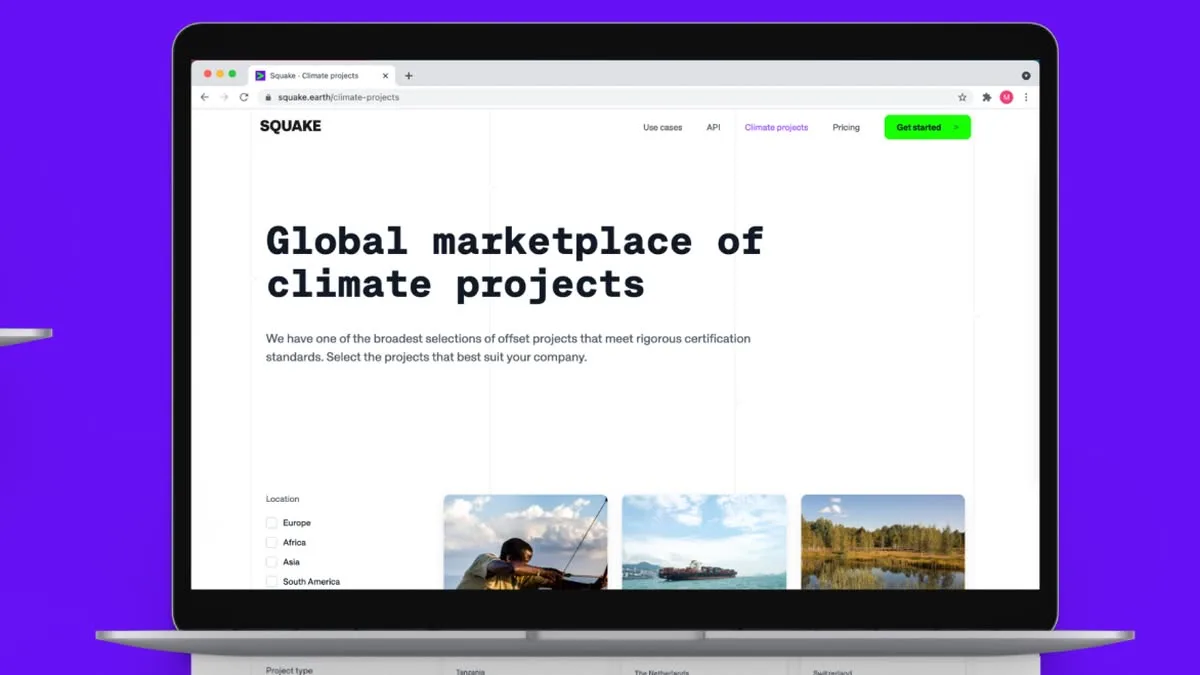Viewport: 1200px width, 675px height.
Task: Click the SQUAKE logo
Action: (290, 126)
